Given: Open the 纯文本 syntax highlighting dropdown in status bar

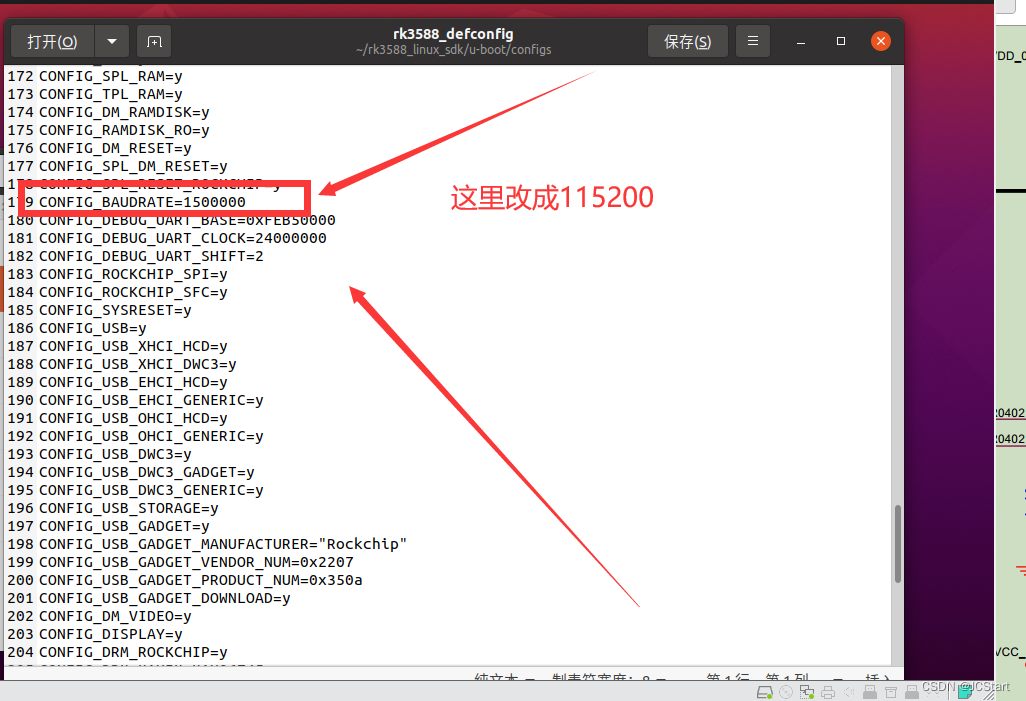Looking at the screenshot, I should 504,679.
